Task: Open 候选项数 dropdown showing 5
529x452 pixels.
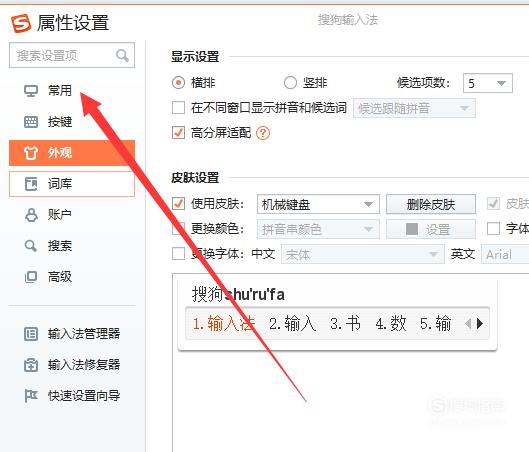Action: tap(488, 83)
